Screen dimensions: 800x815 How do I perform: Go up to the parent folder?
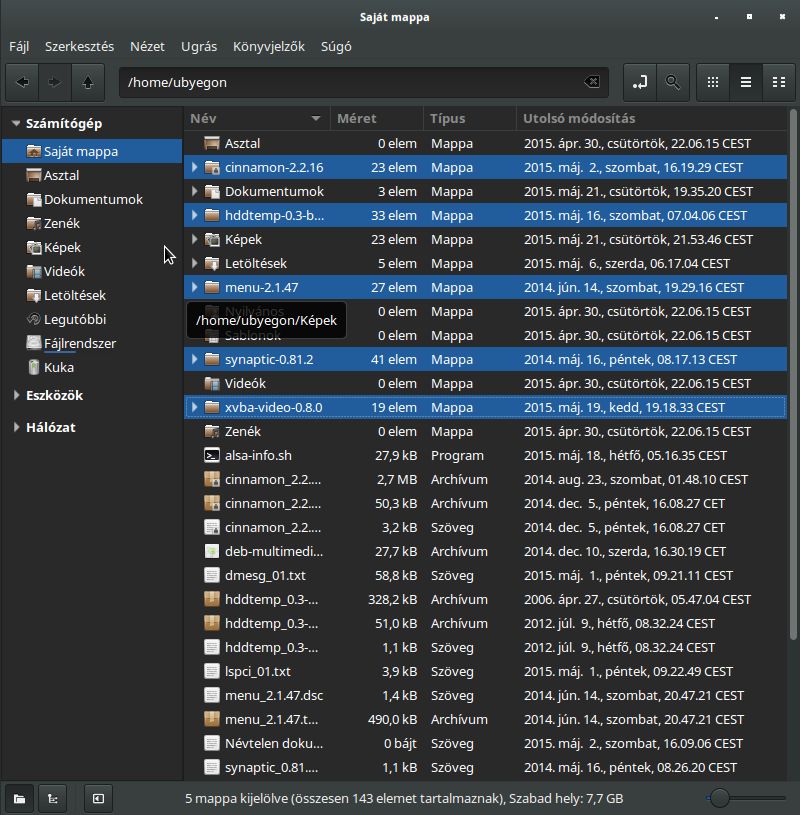88,82
